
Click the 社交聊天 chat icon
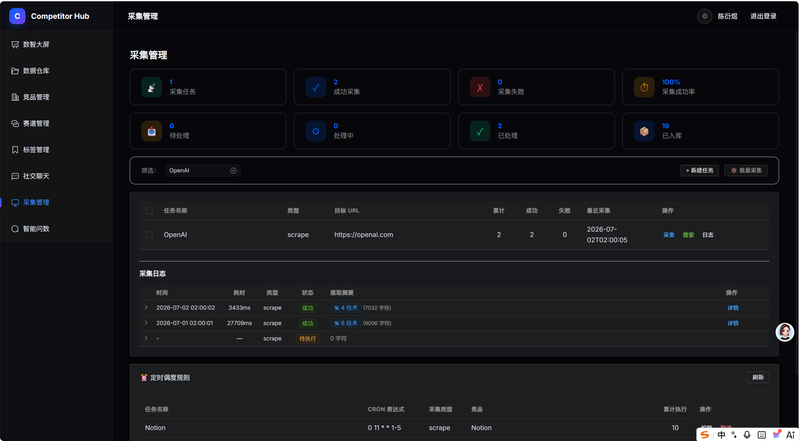[x=15, y=176]
